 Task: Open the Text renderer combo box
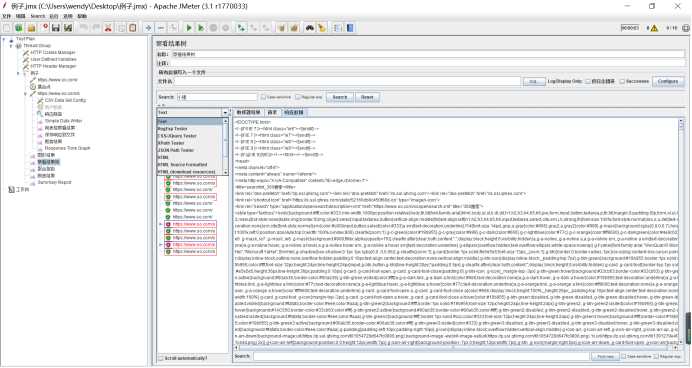192,113
